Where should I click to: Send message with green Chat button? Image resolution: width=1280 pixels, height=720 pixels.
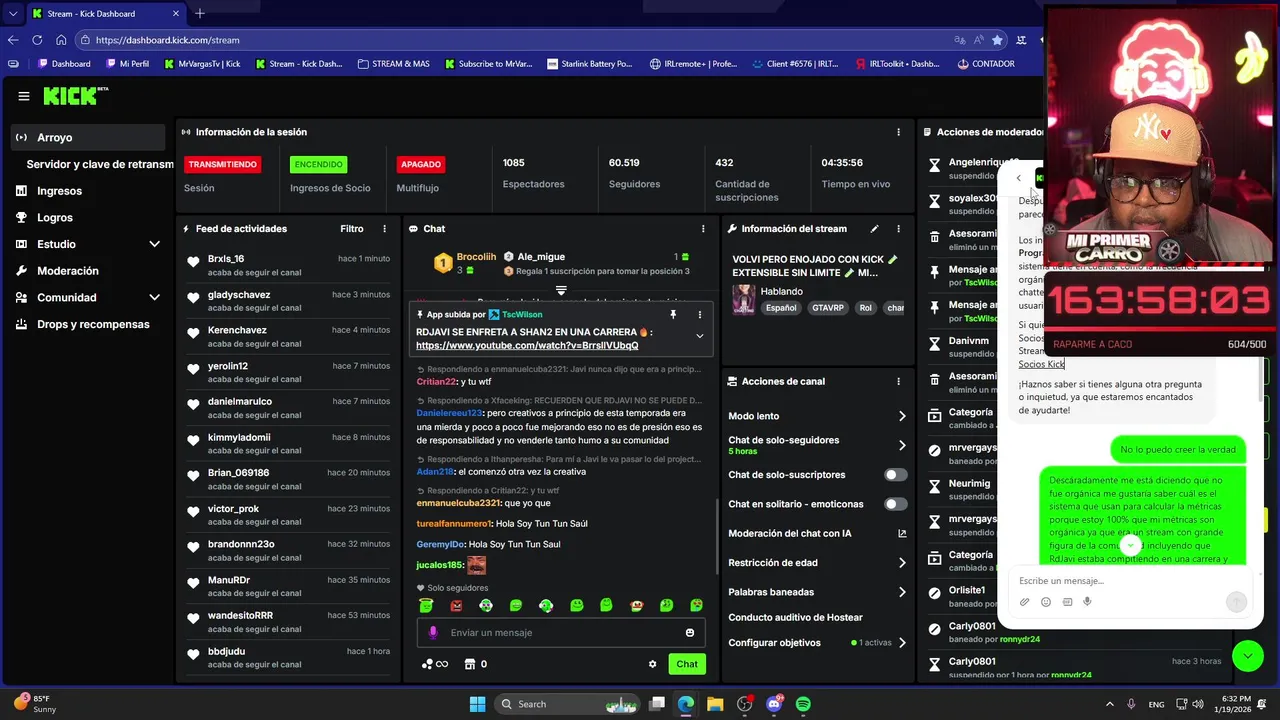tap(687, 664)
